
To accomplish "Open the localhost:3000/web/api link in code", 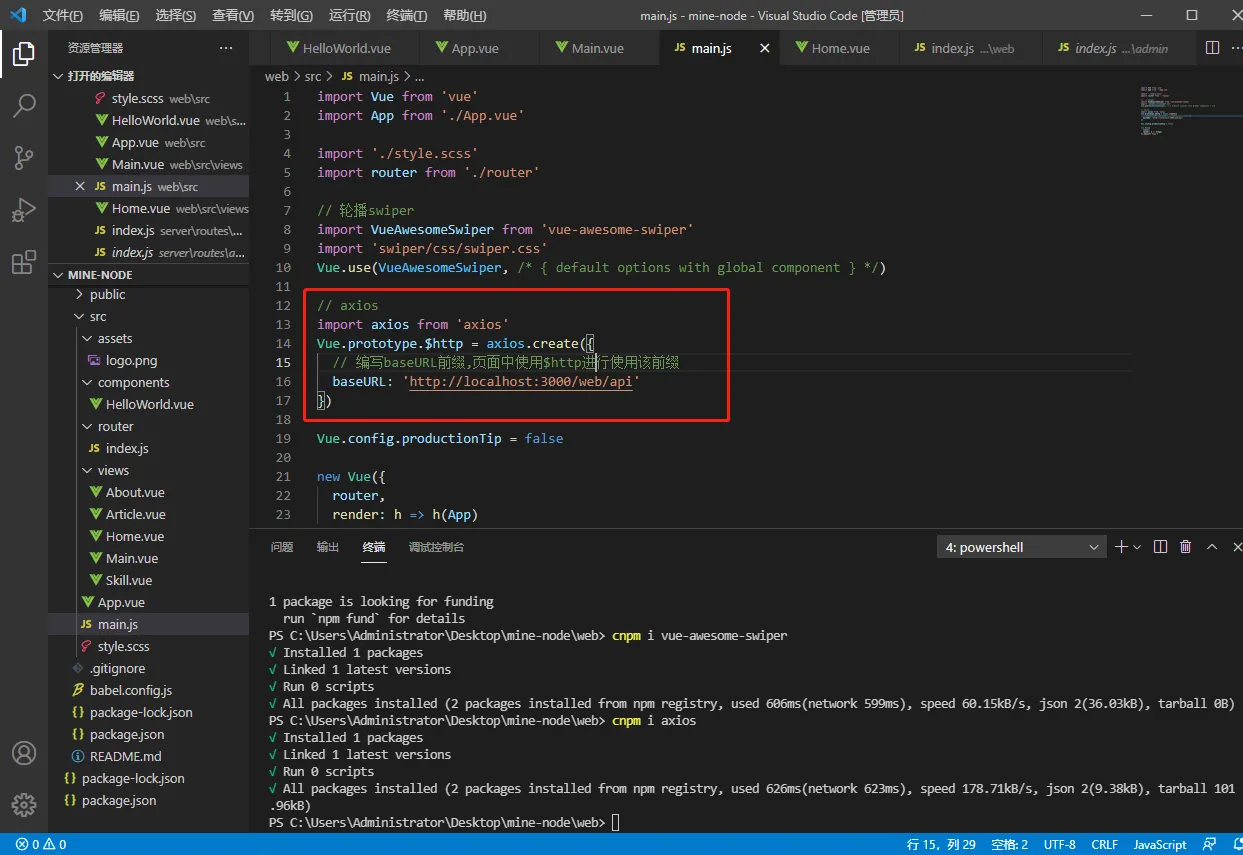I will point(521,381).
